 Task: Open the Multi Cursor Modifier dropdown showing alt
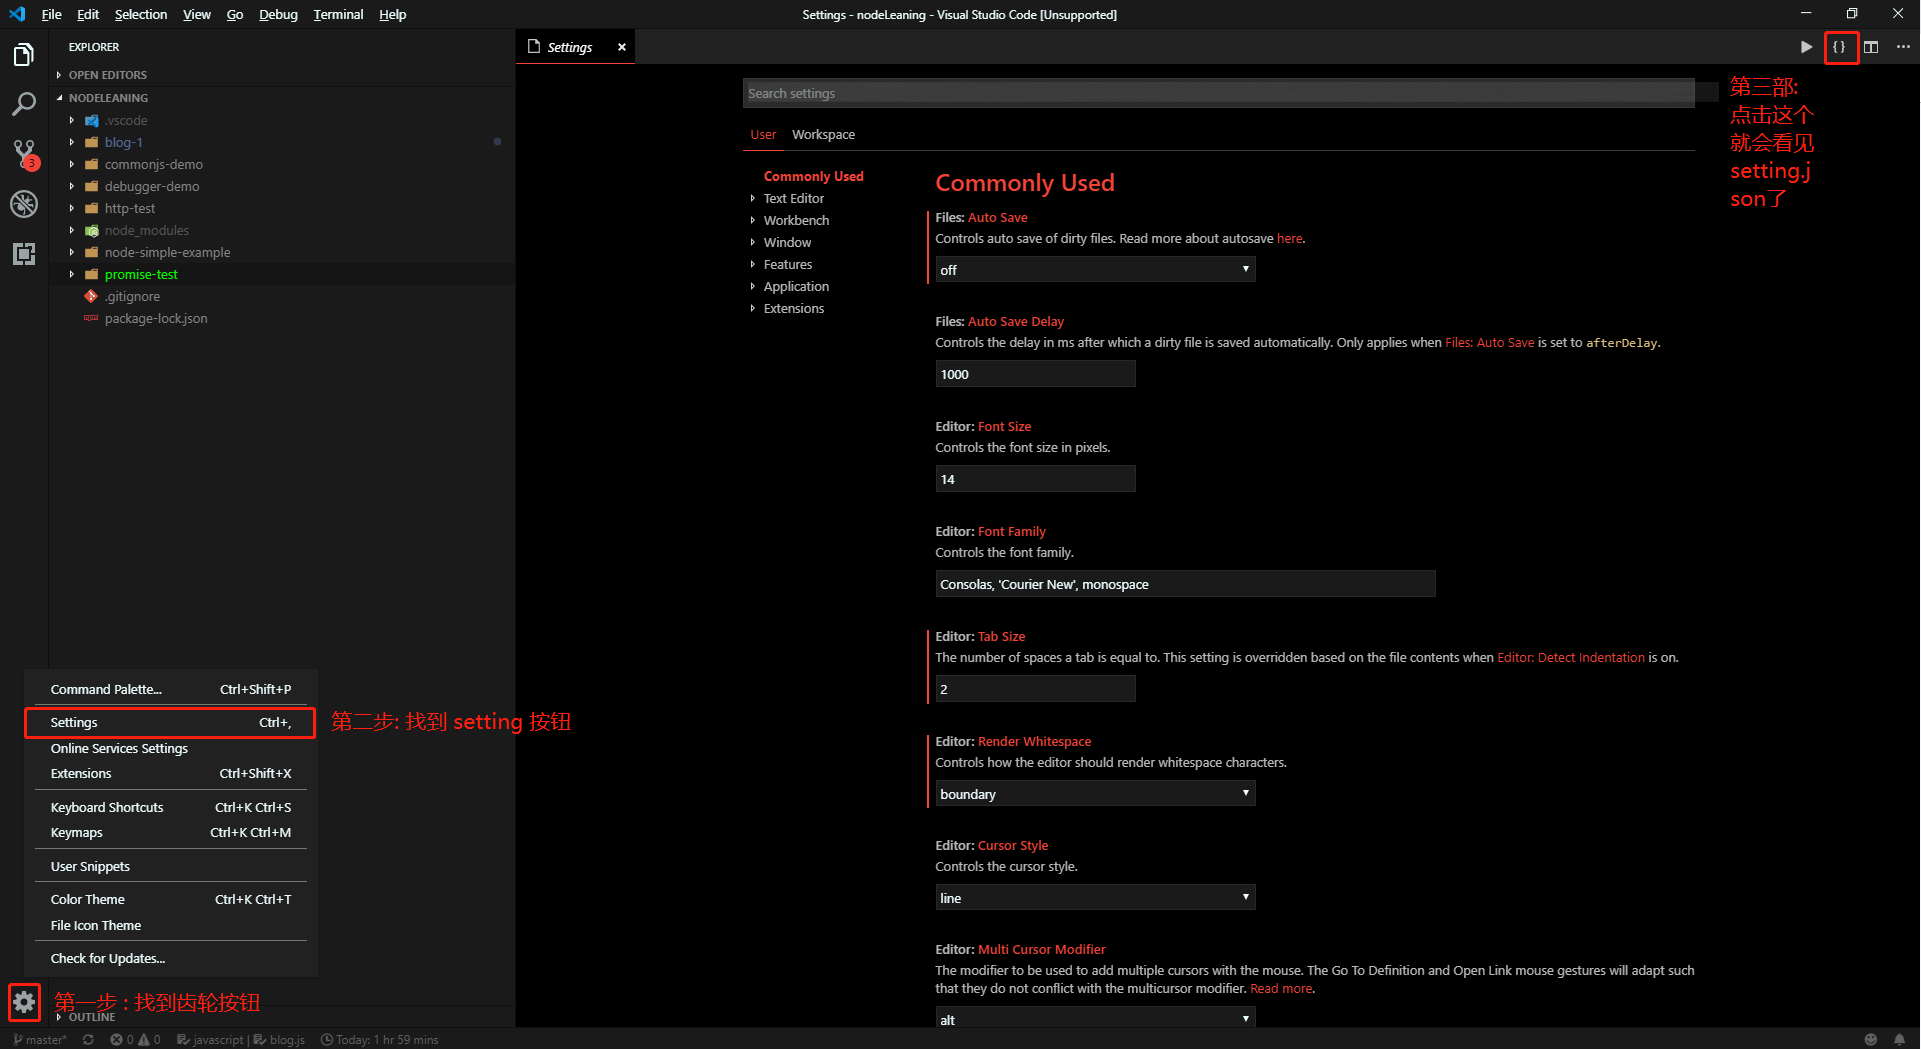point(1095,1019)
